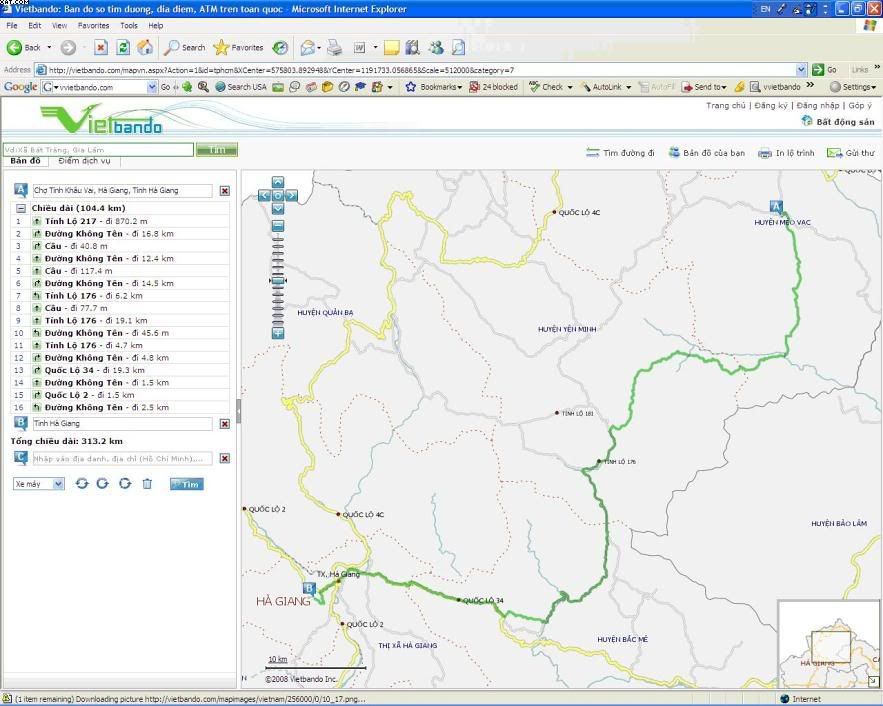Open the address bar dropdown arrow
This screenshot has width=883, height=706.
point(801,70)
